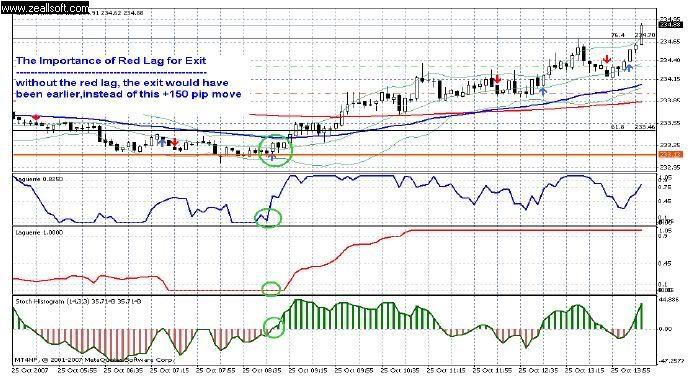Select the orange horizontal support line

[x=335, y=155]
